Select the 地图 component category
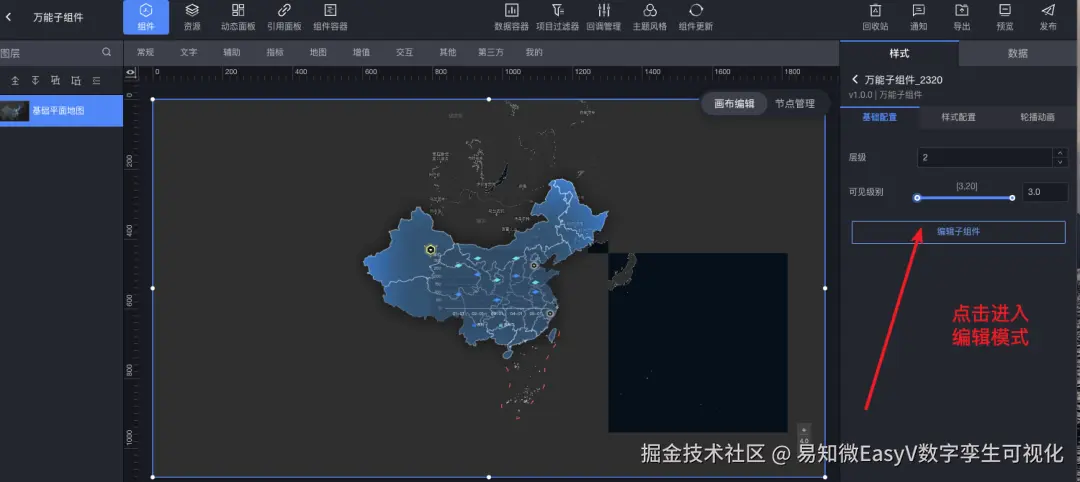 [x=318, y=52]
